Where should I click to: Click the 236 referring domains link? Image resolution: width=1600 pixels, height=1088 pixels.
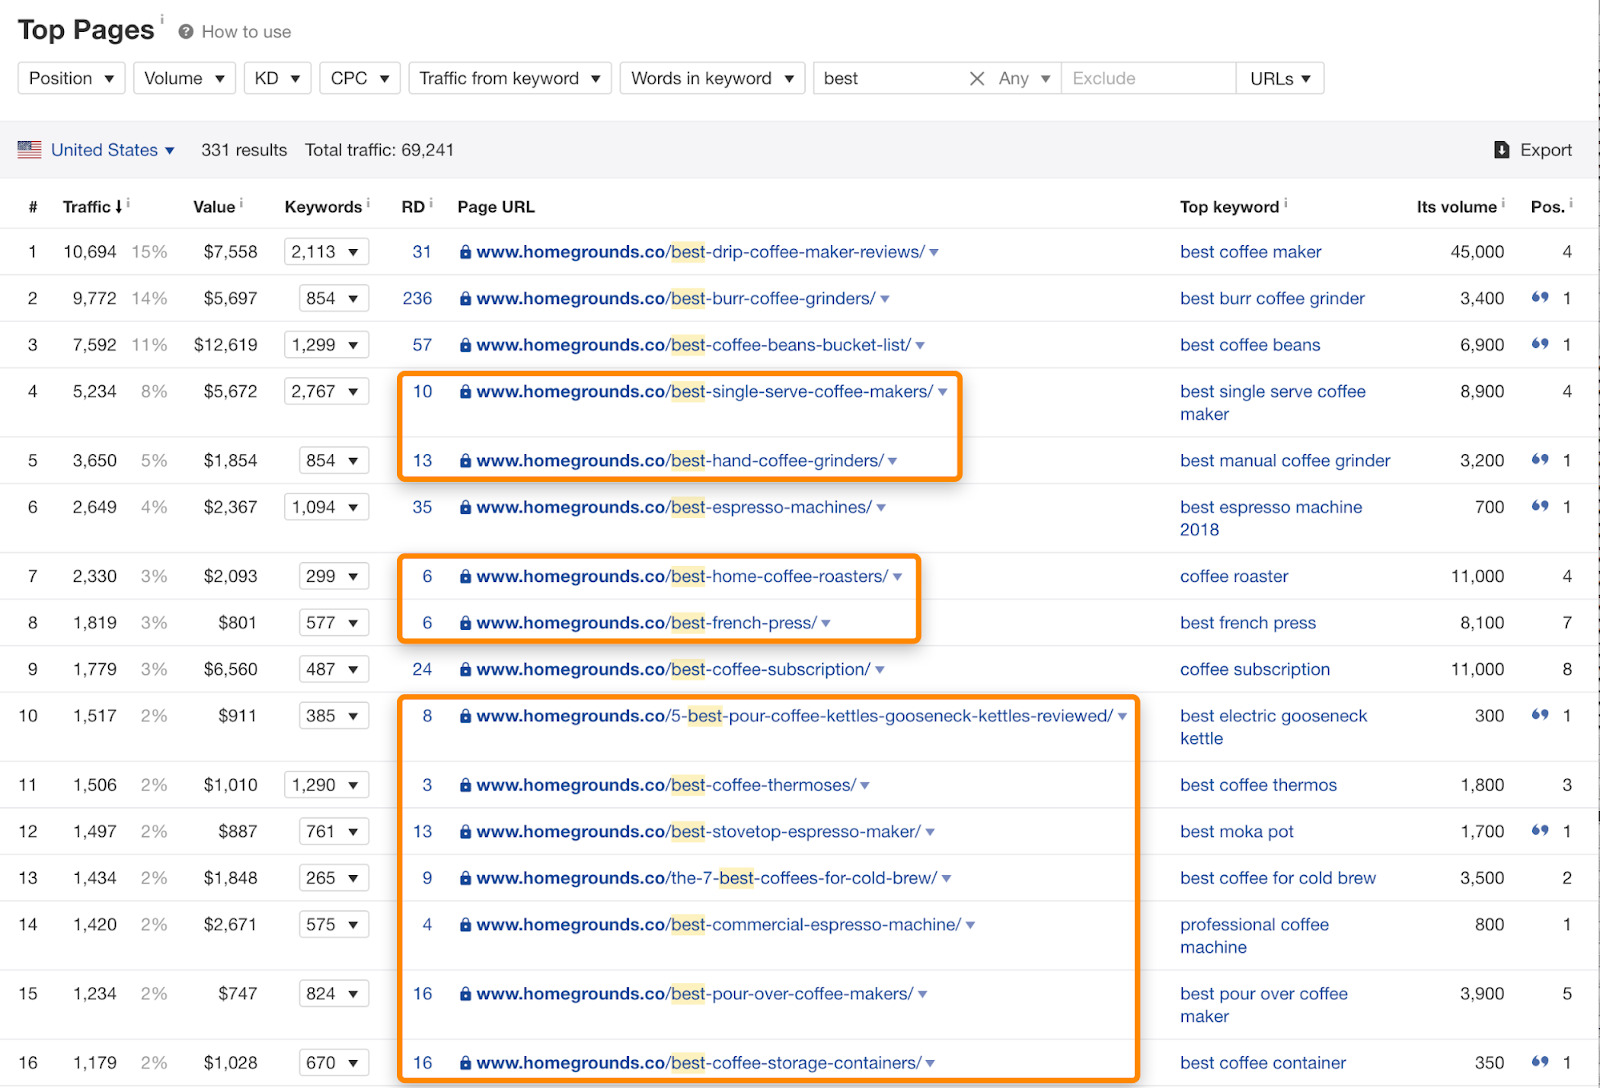coord(417,298)
